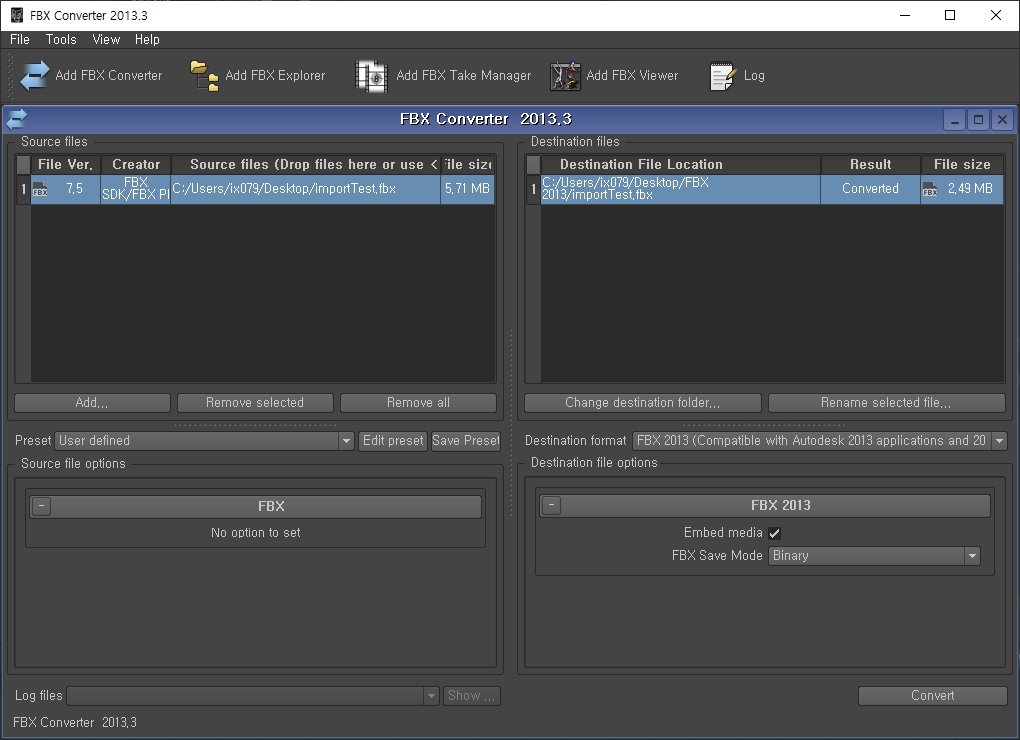Viewport: 1020px width, 740px height.
Task: Expand the Destination format dropdown
Action: pos(998,441)
